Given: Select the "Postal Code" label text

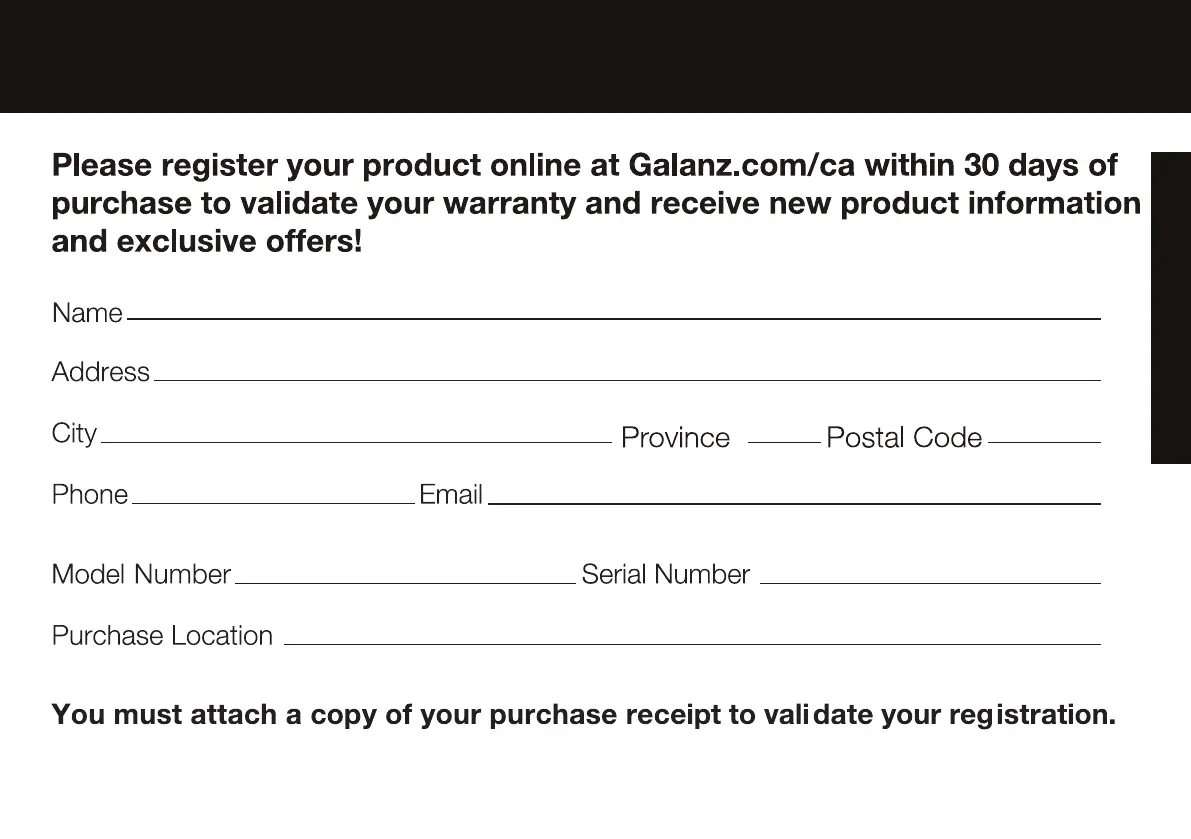Looking at the screenshot, I should tap(904, 438).
